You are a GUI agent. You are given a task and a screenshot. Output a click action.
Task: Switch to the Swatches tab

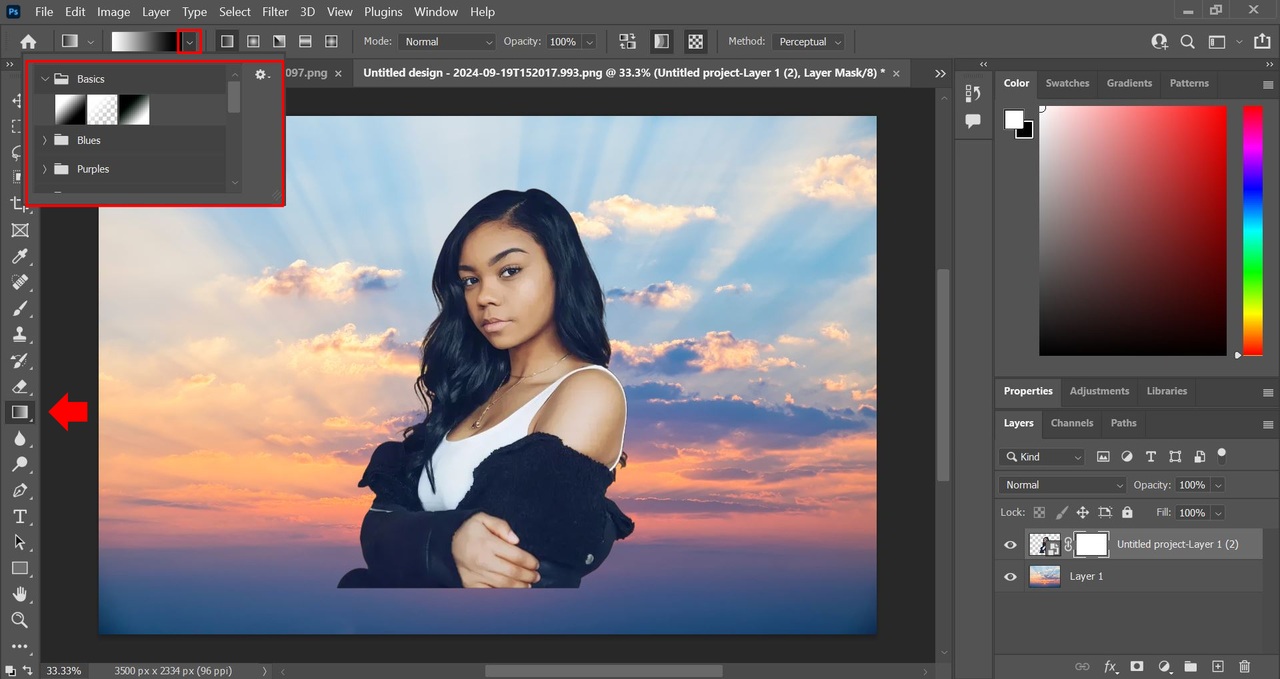pos(1067,83)
